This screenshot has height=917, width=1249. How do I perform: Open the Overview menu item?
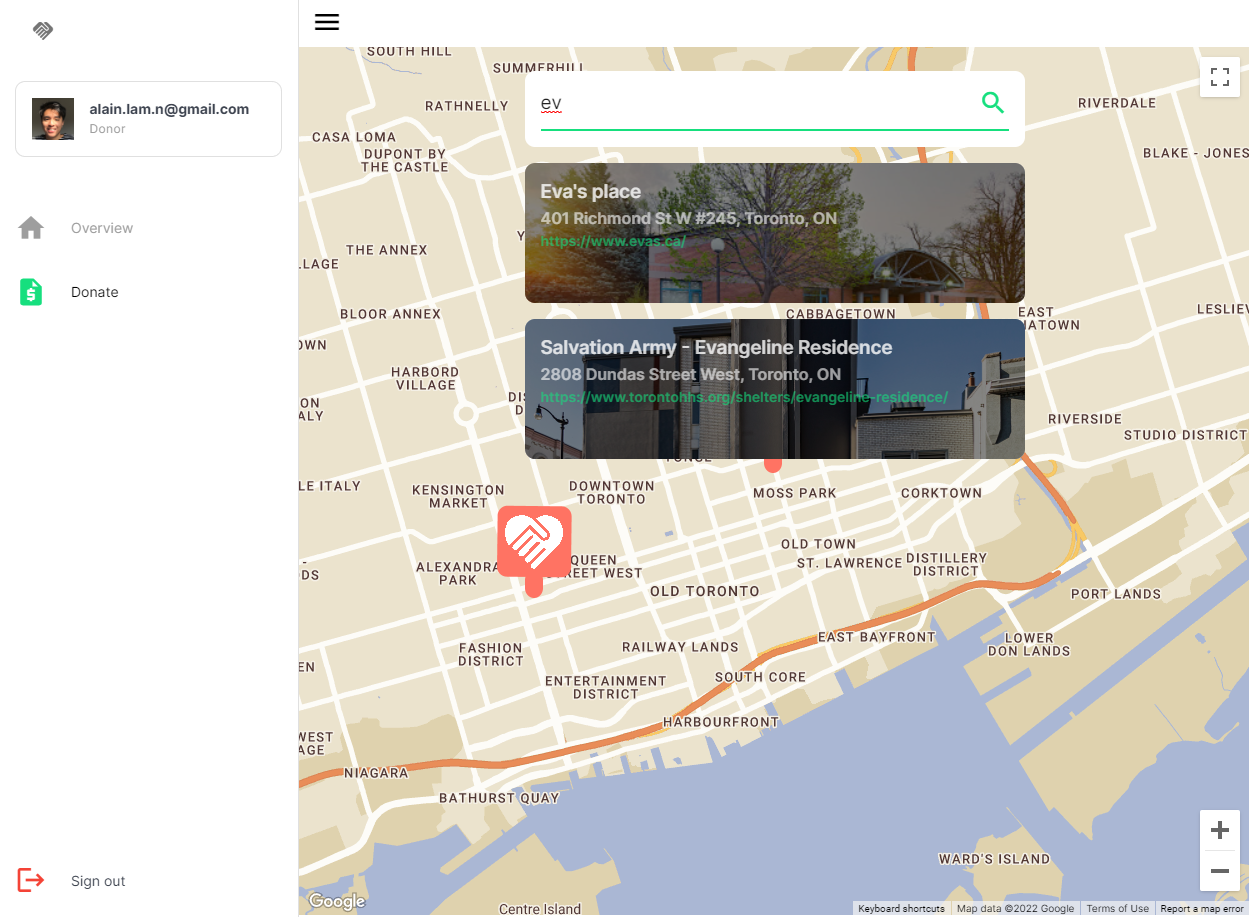pos(102,228)
